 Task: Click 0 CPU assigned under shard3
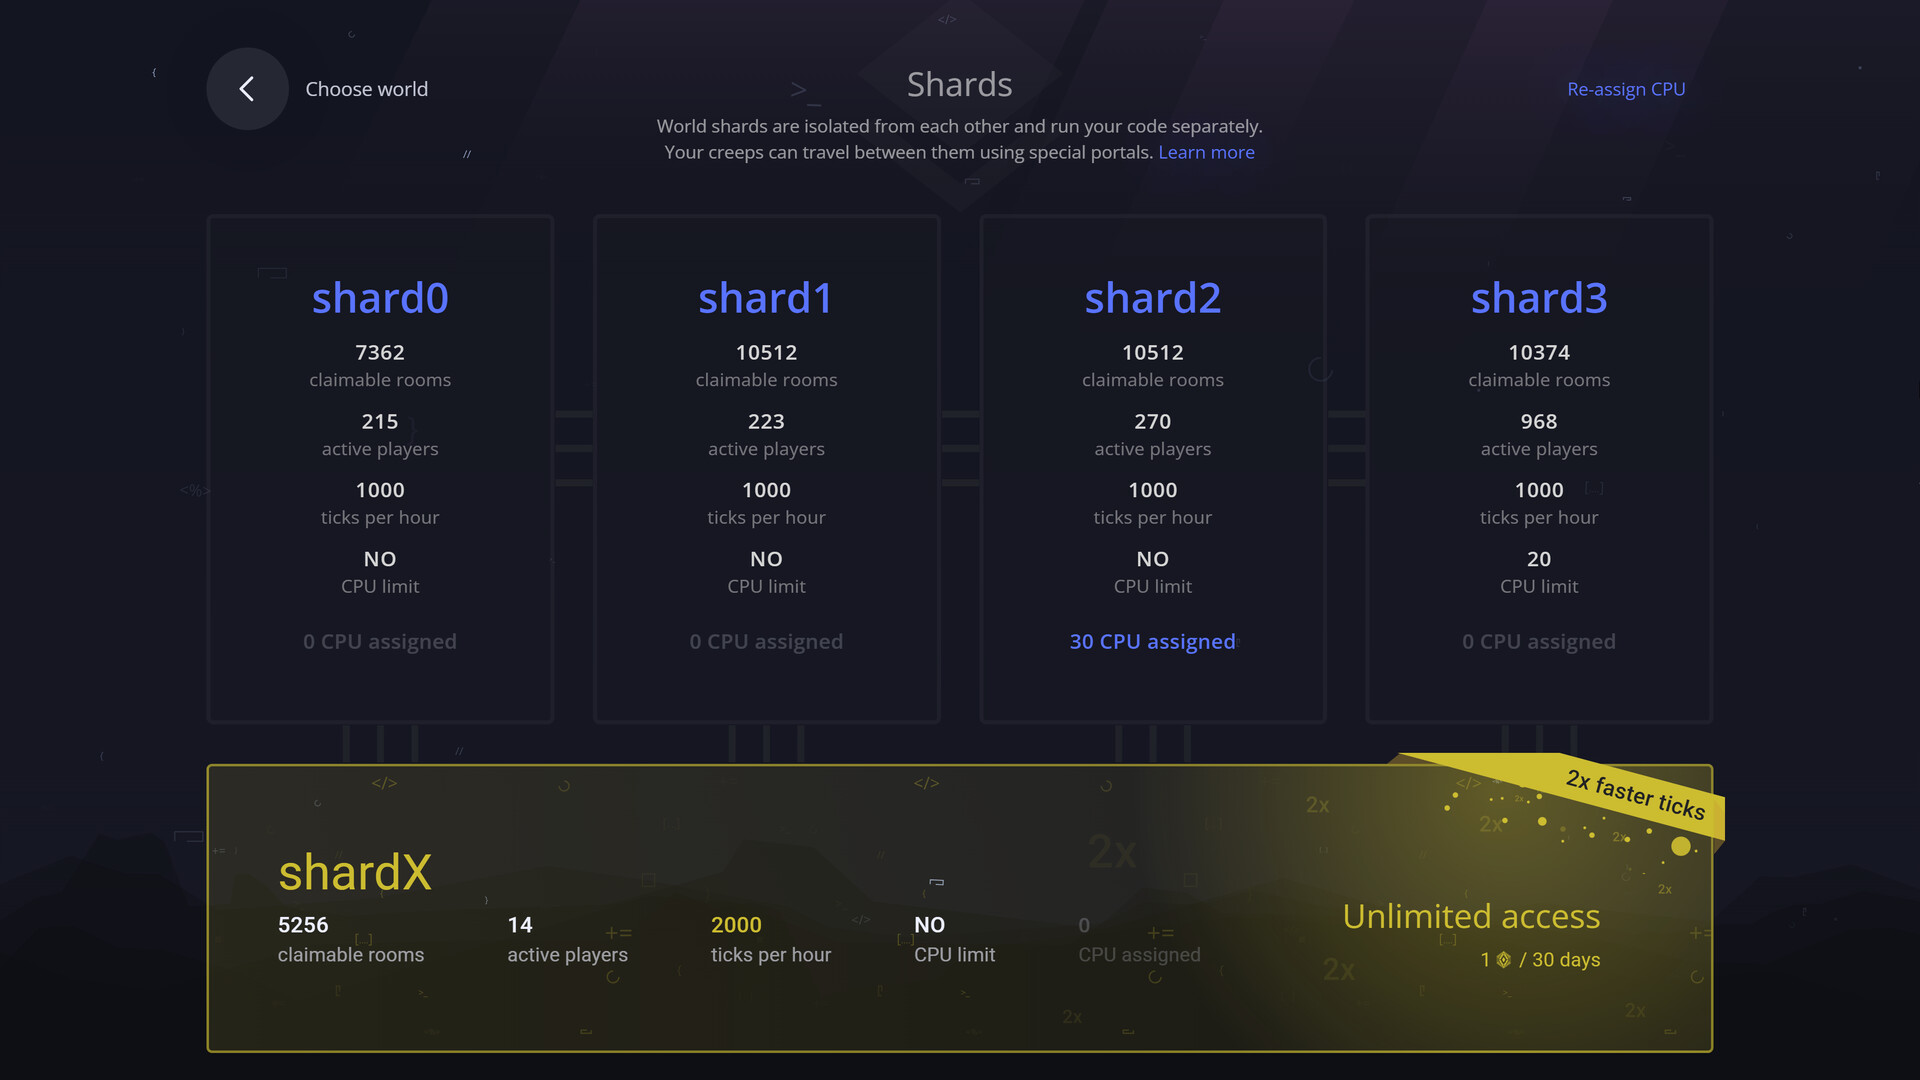(x=1538, y=641)
